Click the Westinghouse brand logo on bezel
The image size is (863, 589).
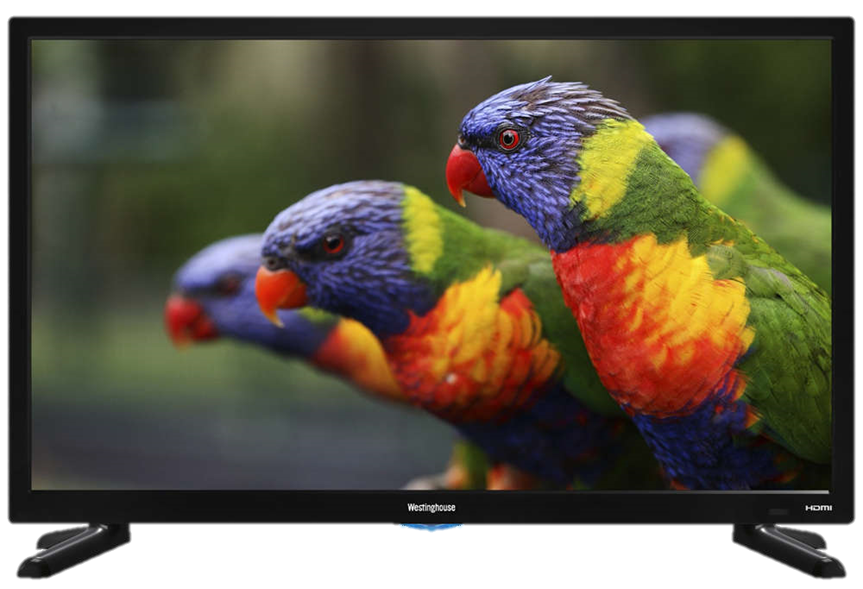[x=431, y=508]
